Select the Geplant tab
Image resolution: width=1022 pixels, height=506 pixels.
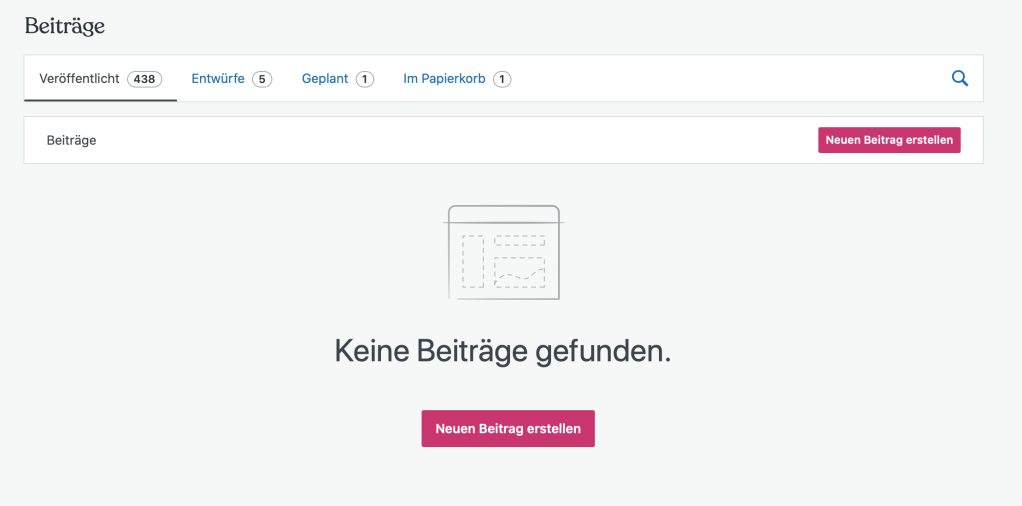[325, 79]
